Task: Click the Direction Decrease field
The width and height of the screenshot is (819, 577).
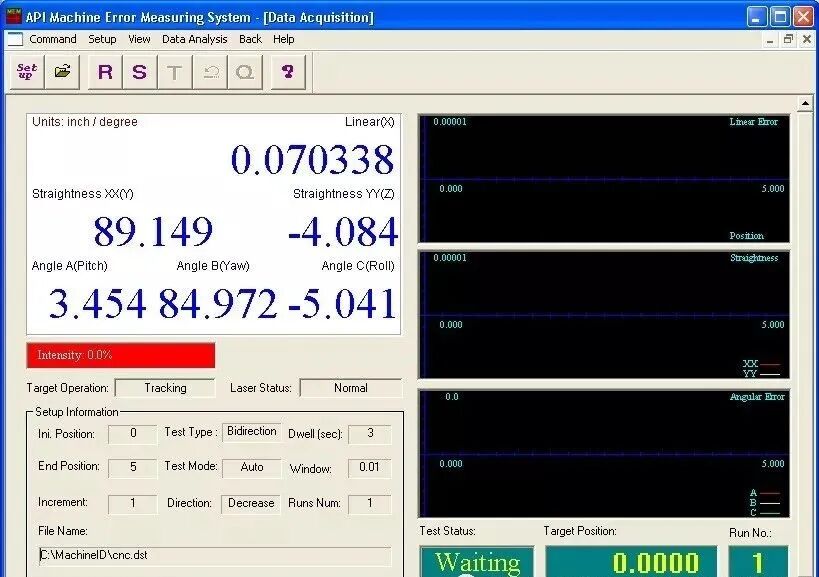Action: pyautogui.click(x=251, y=503)
